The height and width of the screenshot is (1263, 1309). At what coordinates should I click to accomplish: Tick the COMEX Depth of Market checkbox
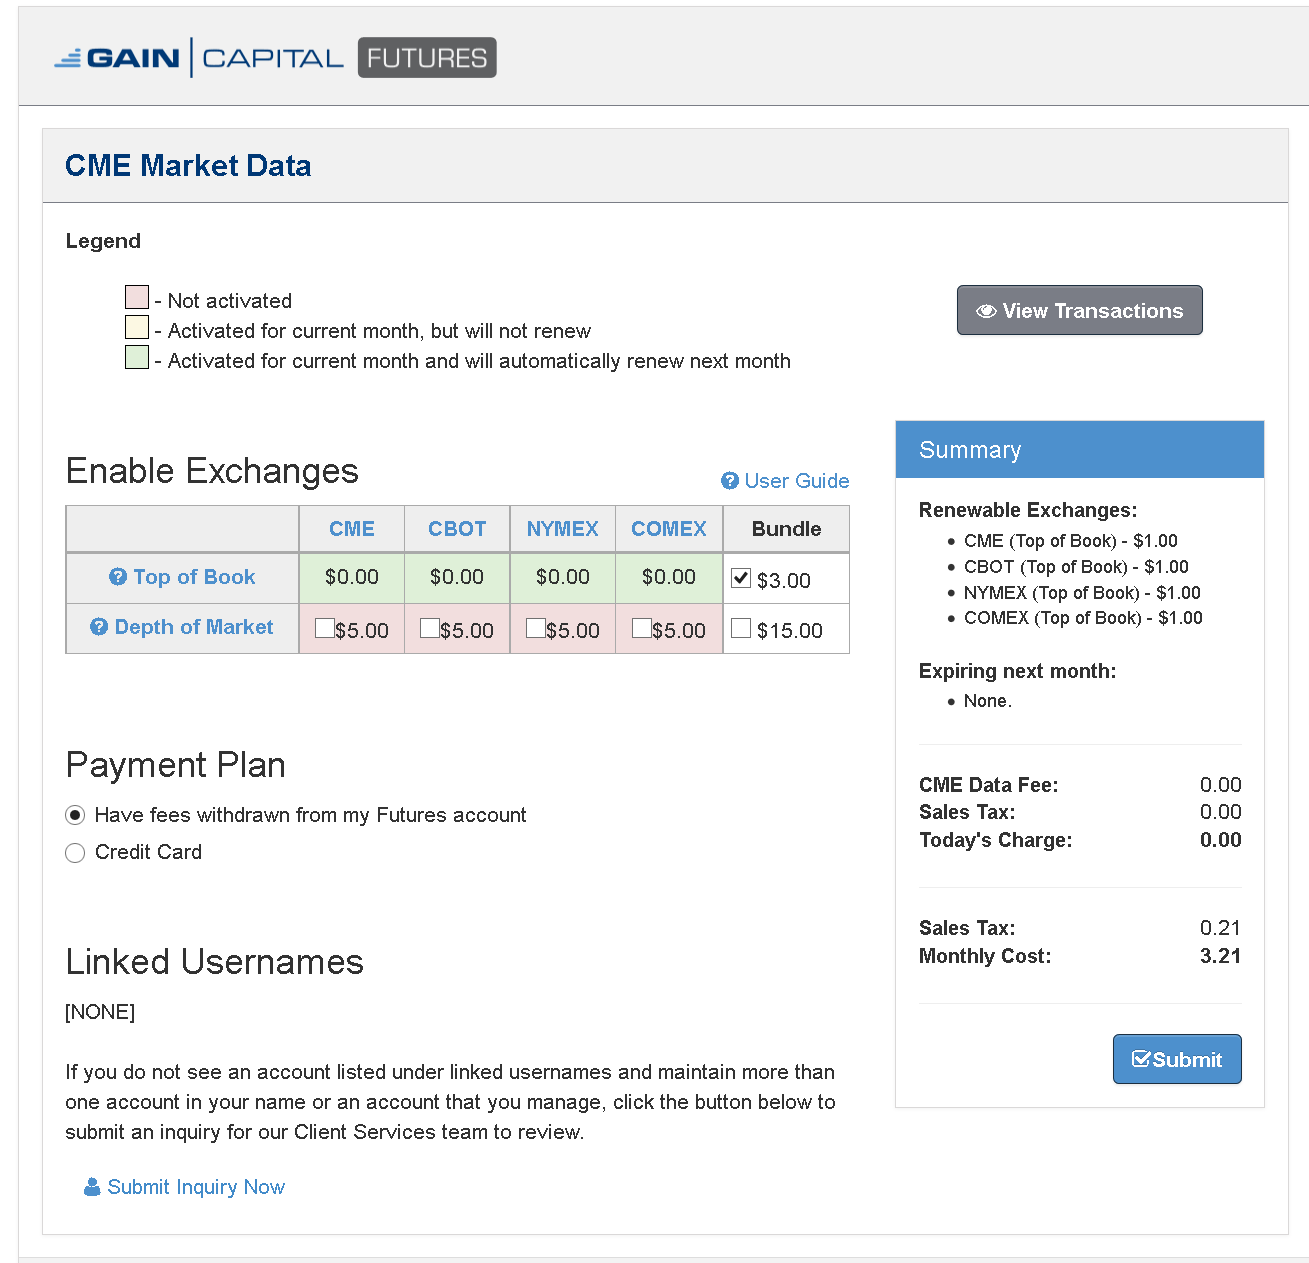642,628
